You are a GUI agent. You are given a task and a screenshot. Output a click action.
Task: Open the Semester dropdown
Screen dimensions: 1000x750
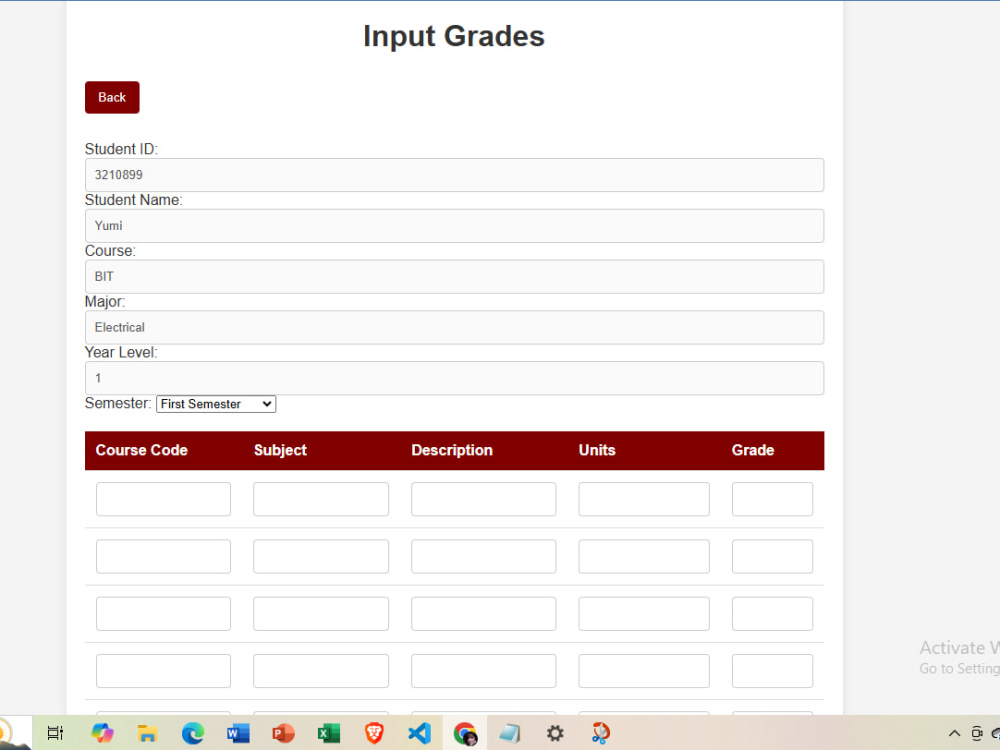pyautogui.click(x=216, y=404)
